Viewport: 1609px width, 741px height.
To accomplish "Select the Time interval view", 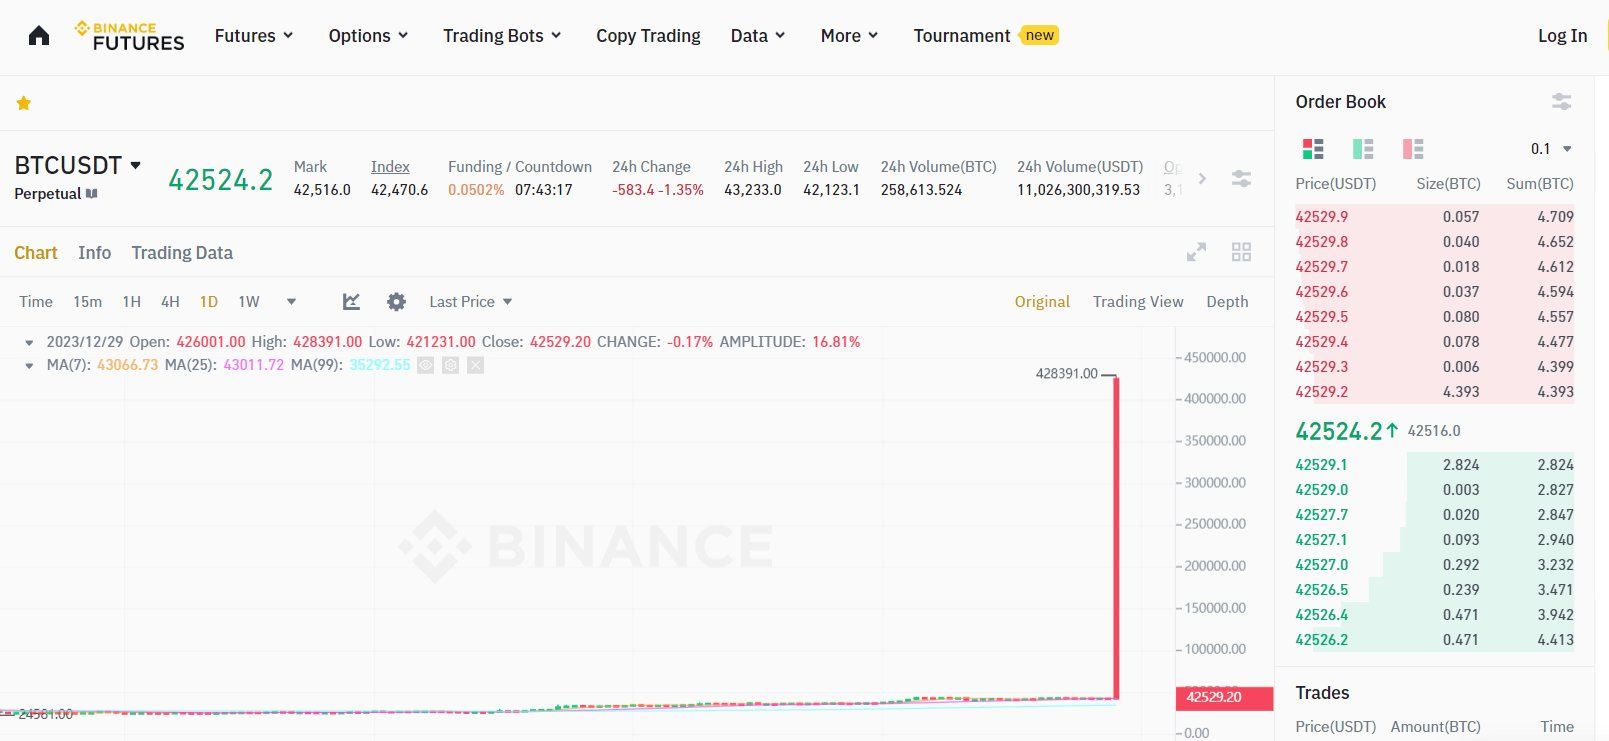I will tap(36, 302).
